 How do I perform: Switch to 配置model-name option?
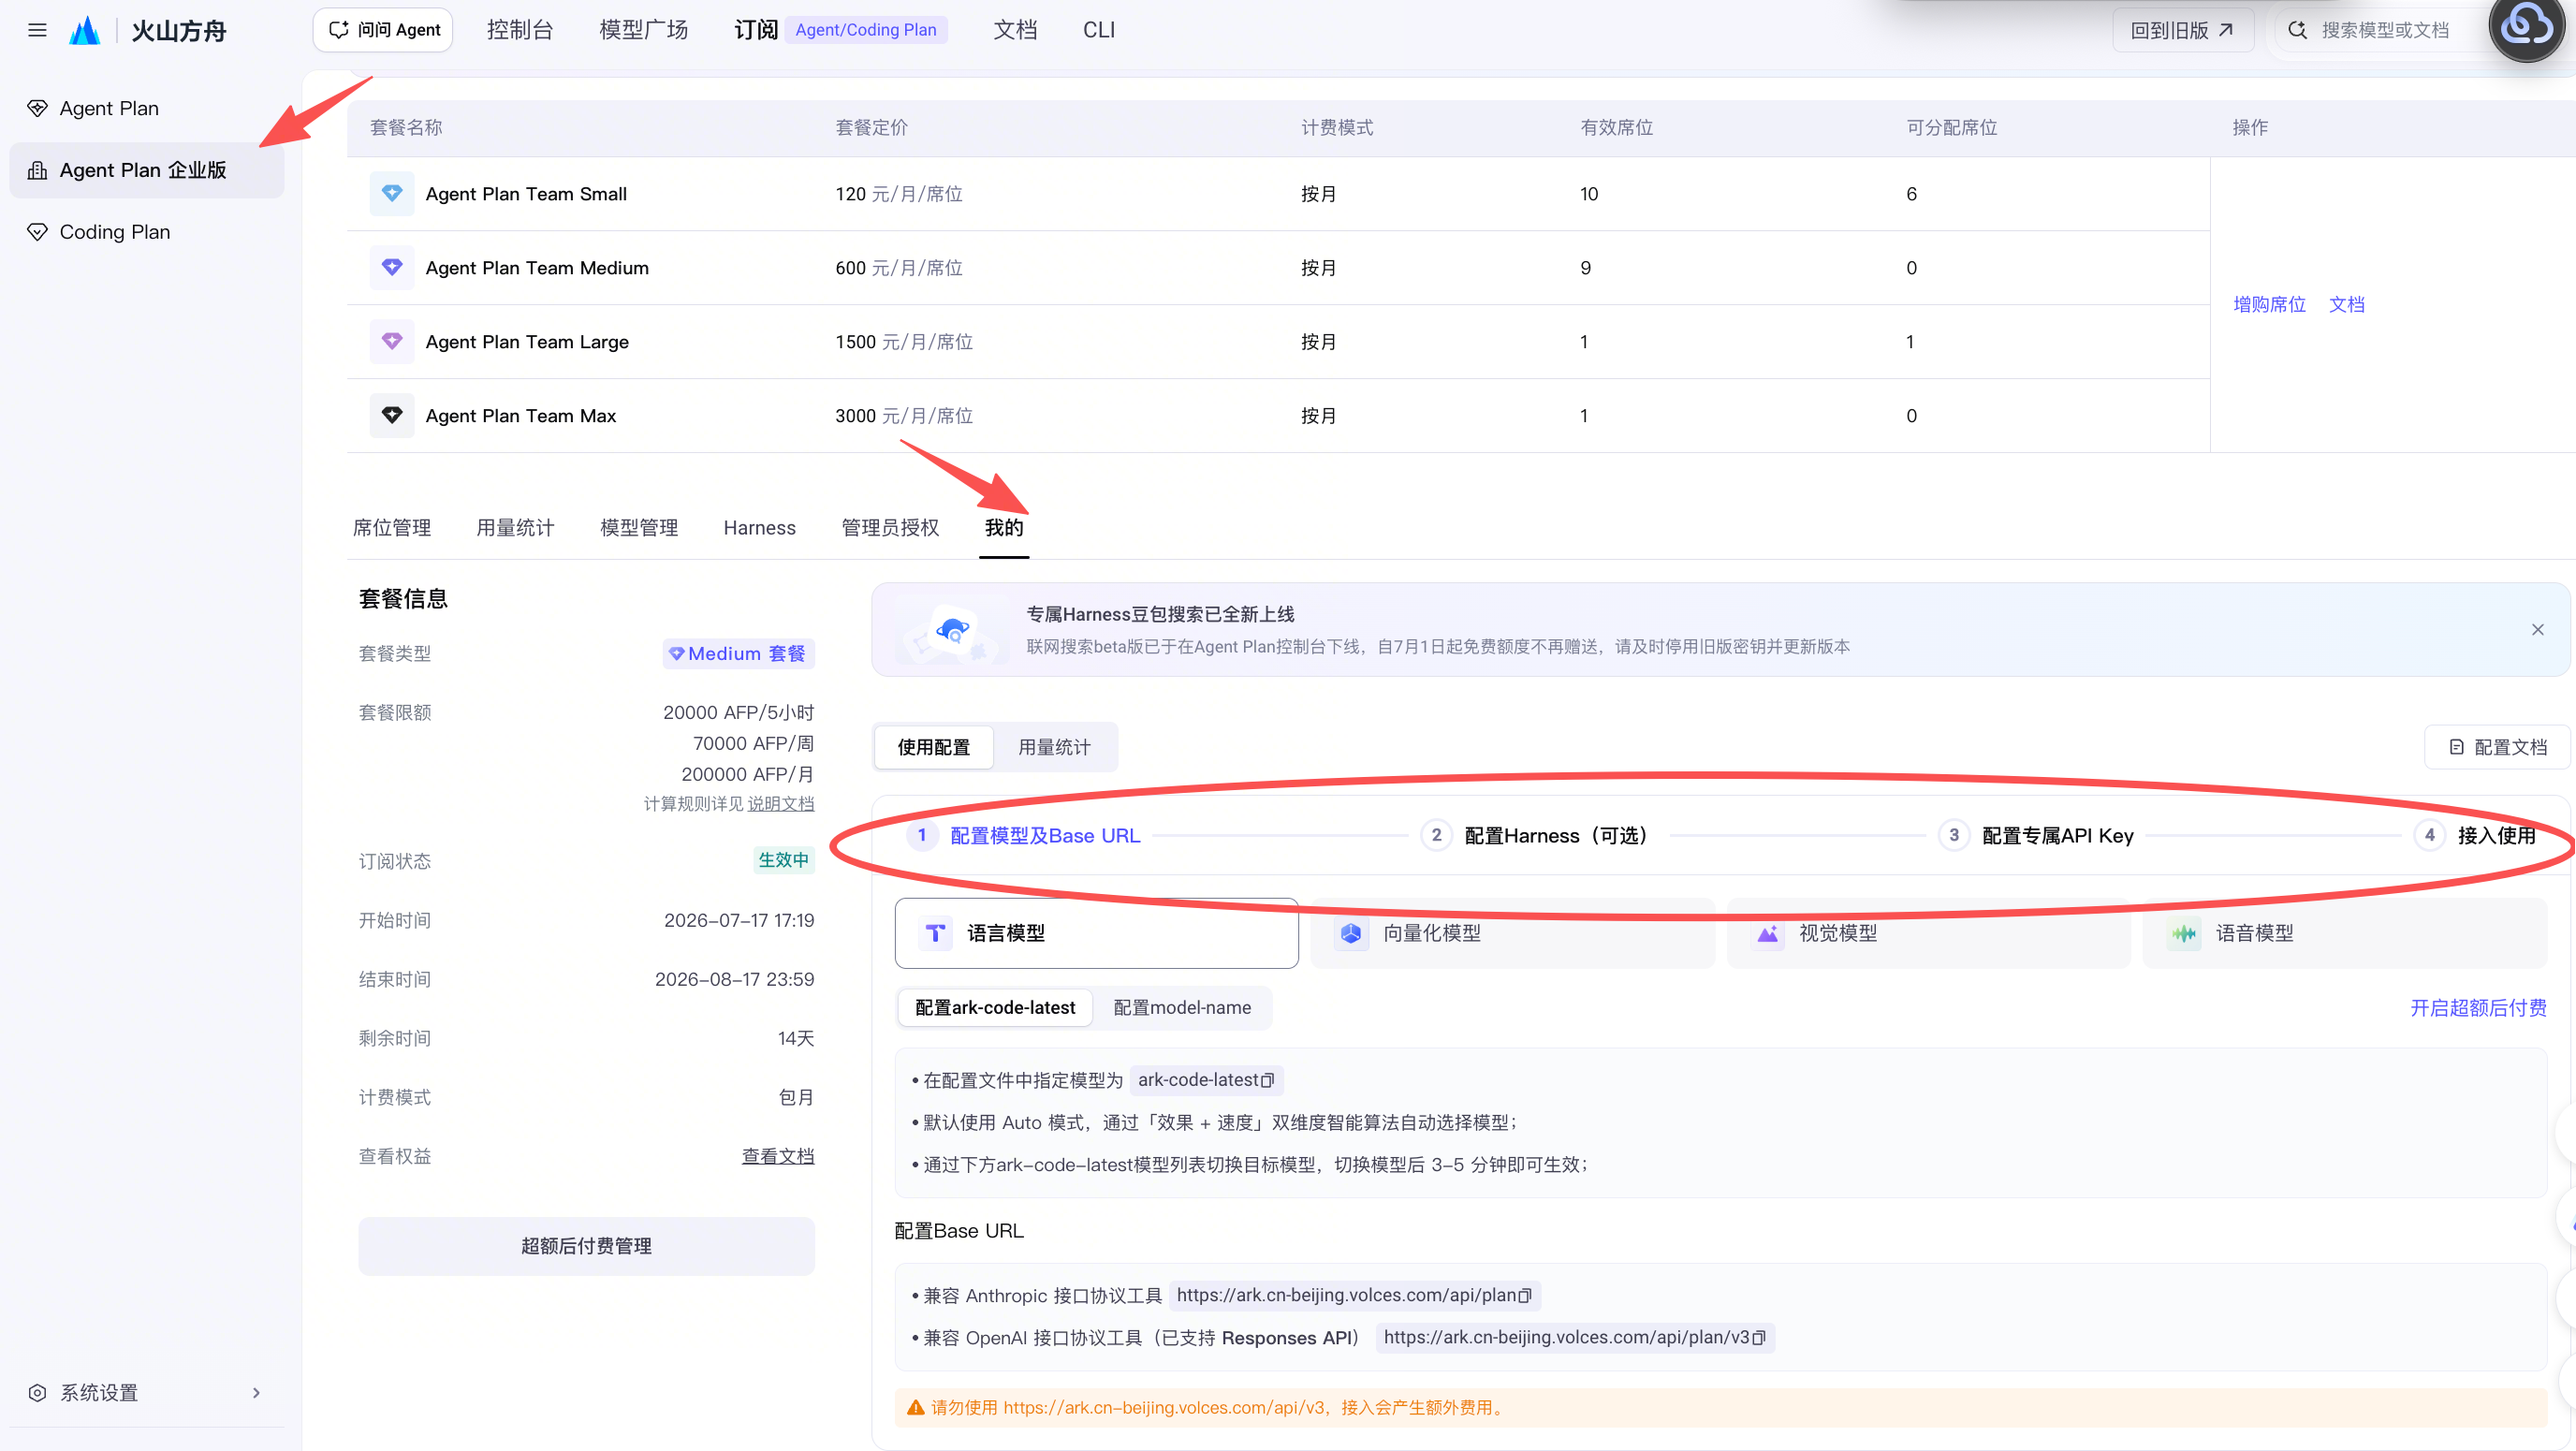(1181, 1007)
